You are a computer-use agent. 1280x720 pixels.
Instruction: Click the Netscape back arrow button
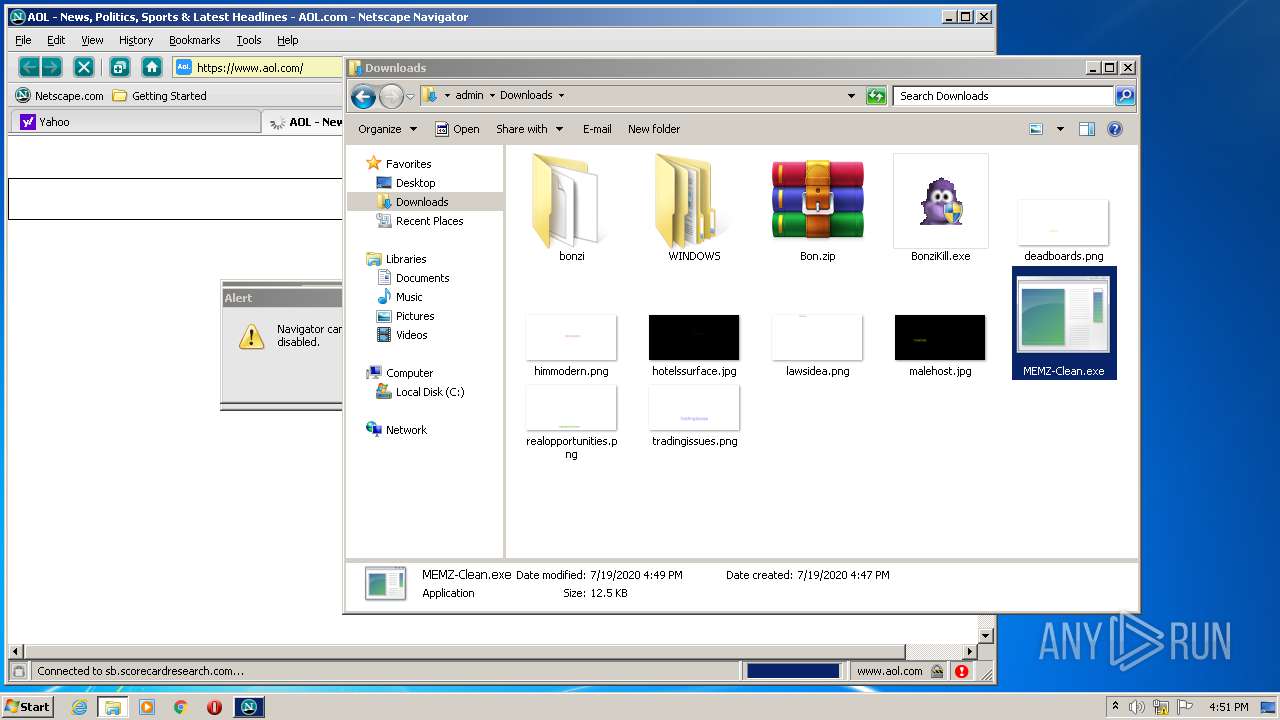pos(29,67)
